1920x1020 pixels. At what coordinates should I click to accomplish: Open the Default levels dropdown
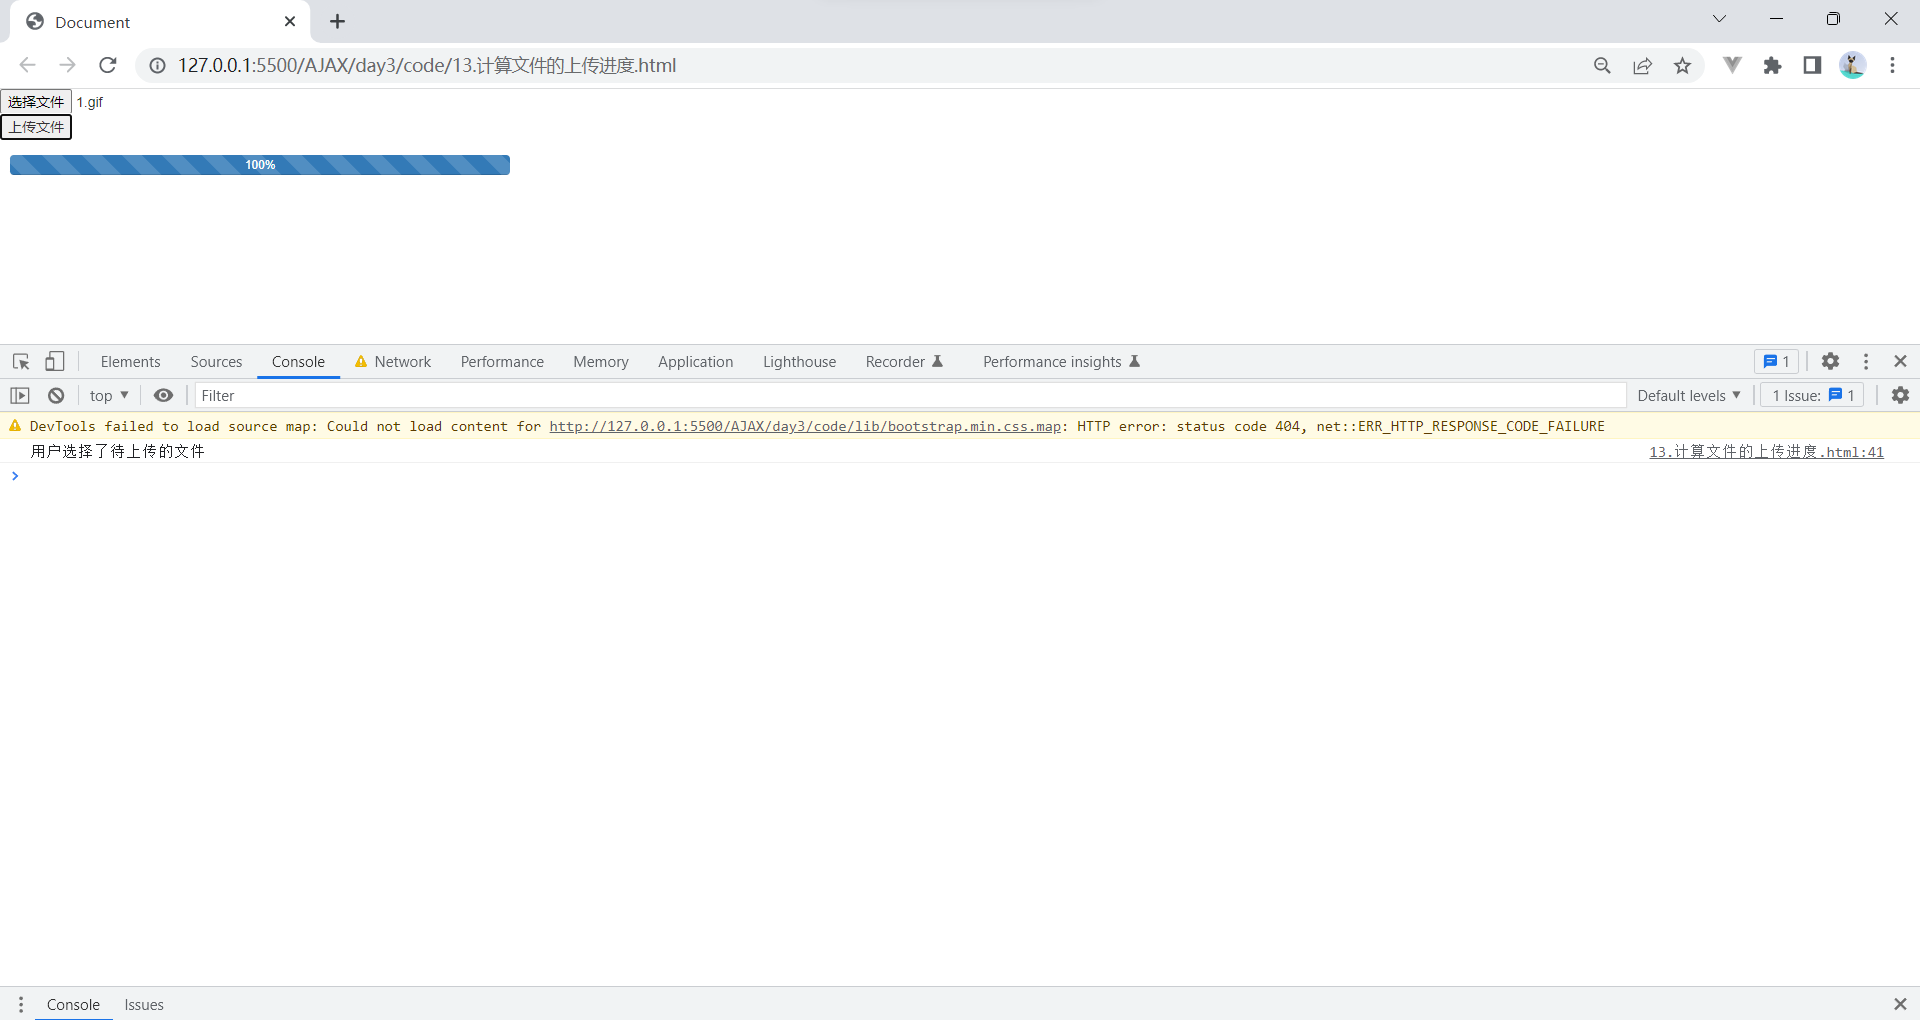tap(1688, 395)
